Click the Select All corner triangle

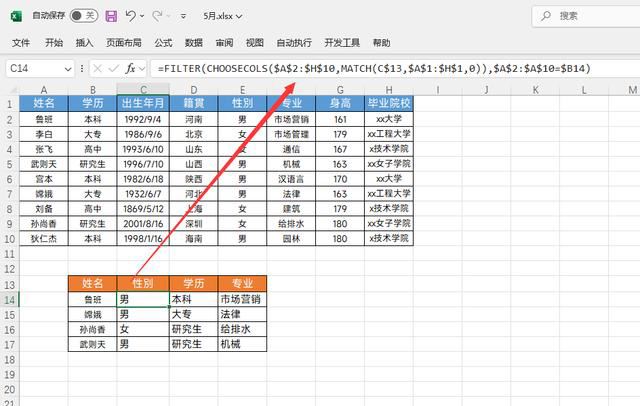tap(11, 89)
